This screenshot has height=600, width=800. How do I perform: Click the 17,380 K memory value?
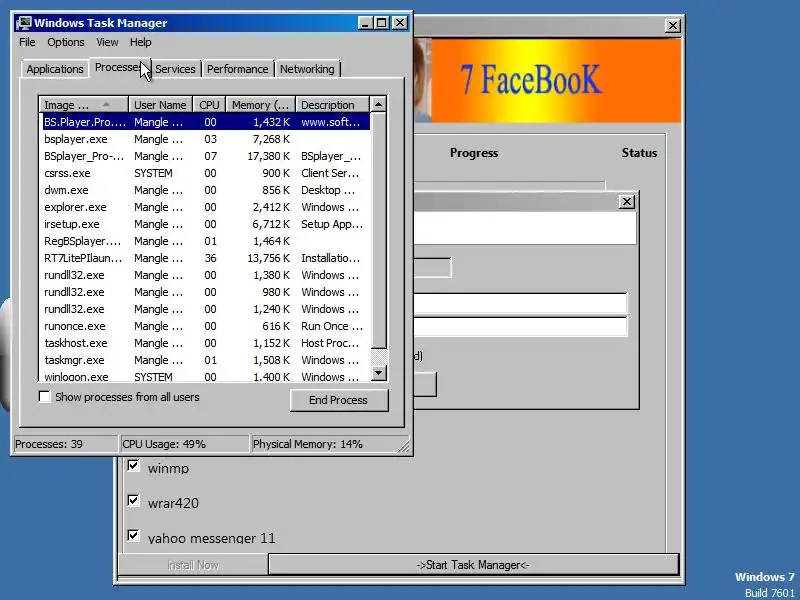pyautogui.click(x=268, y=156)
